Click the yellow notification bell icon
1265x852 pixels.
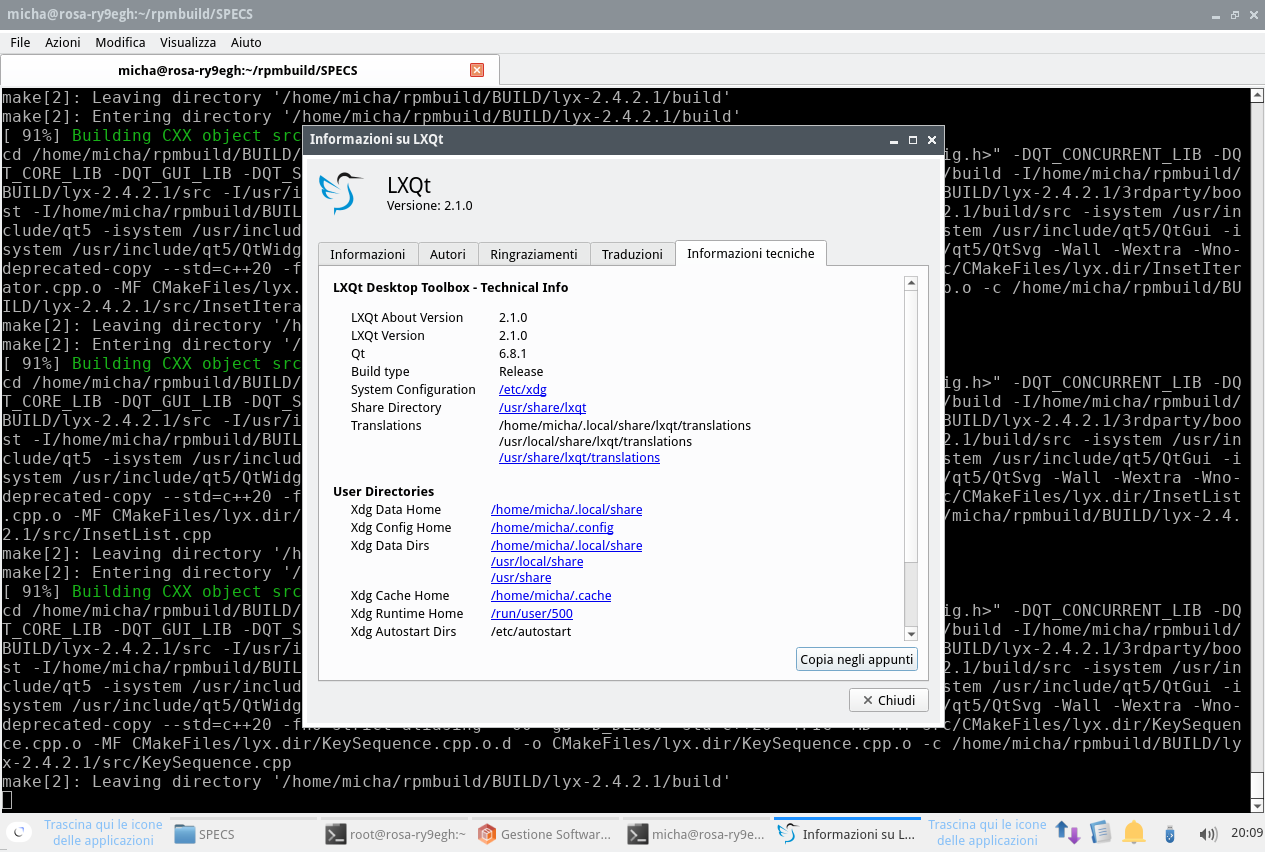(x=1133, y=833)
